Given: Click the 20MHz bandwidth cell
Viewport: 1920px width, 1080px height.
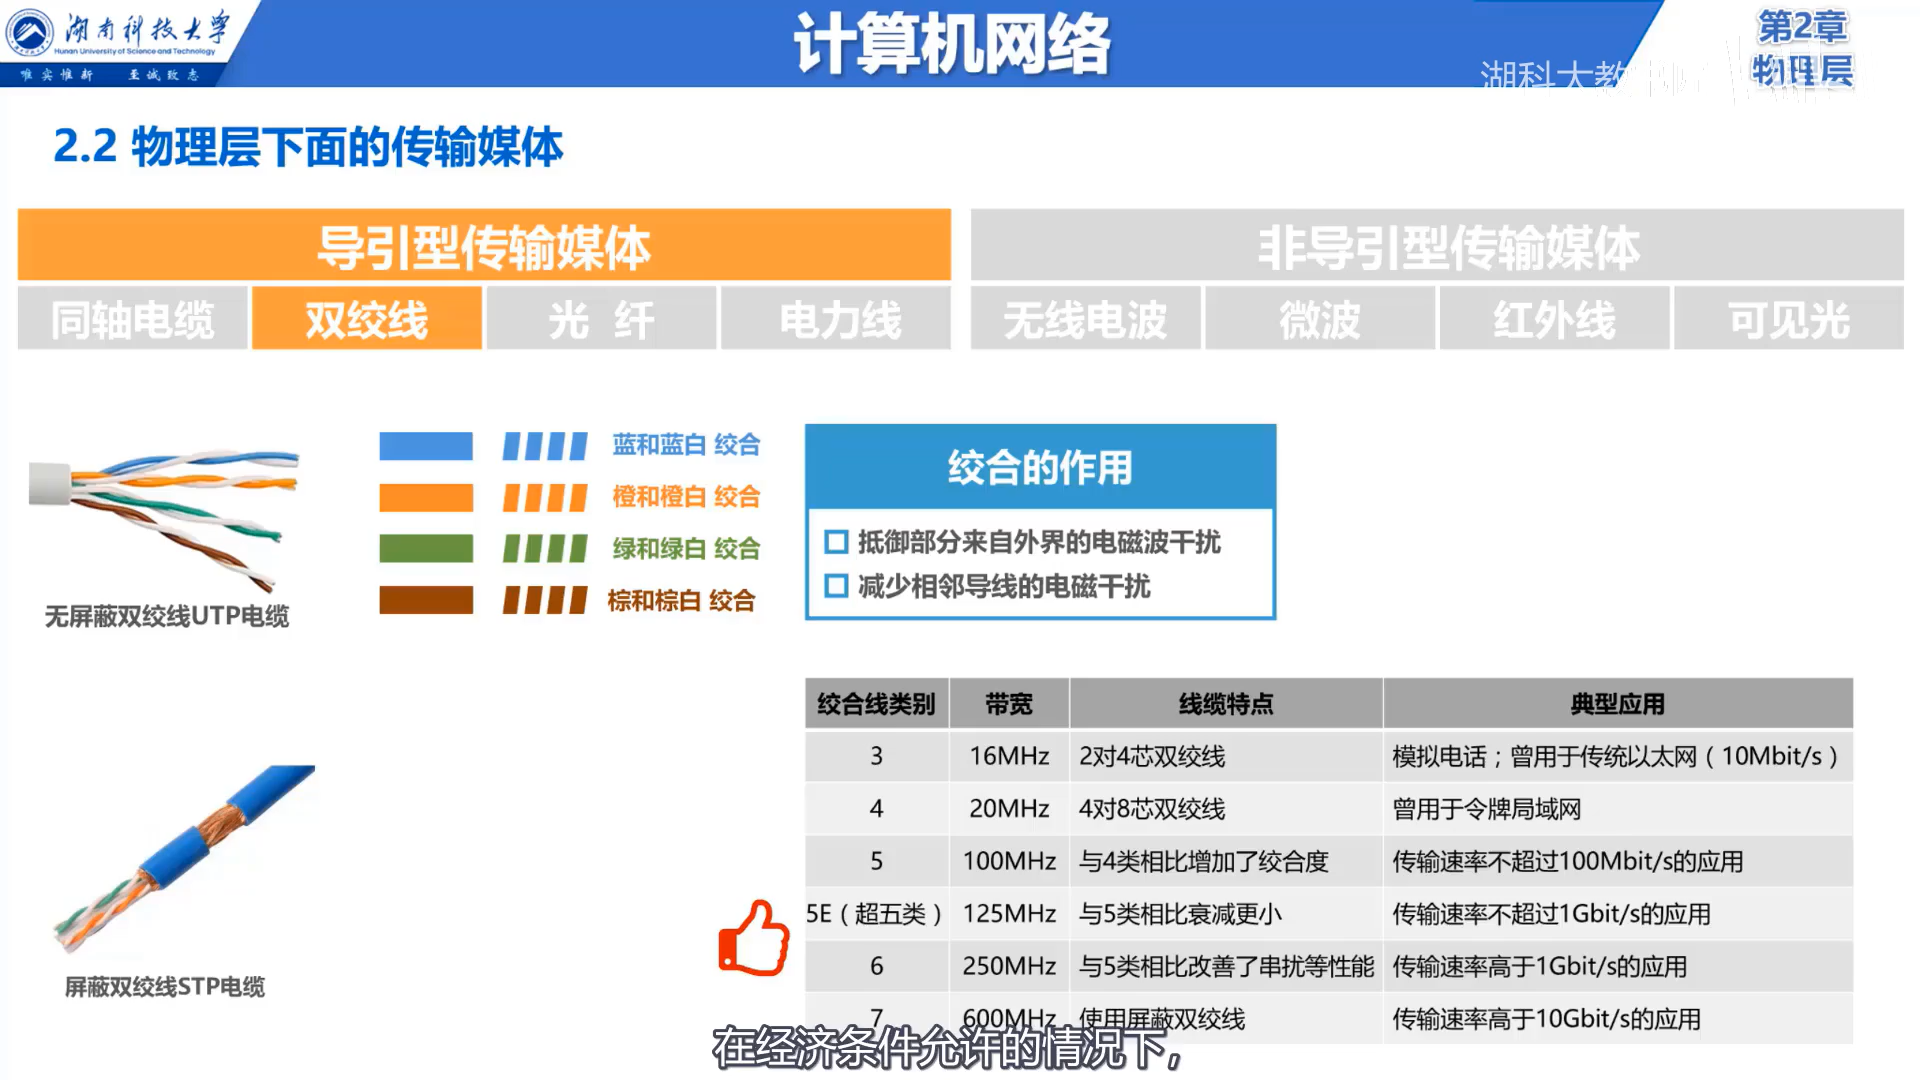Looking at the screenshot, I should tap(1009, 809).
